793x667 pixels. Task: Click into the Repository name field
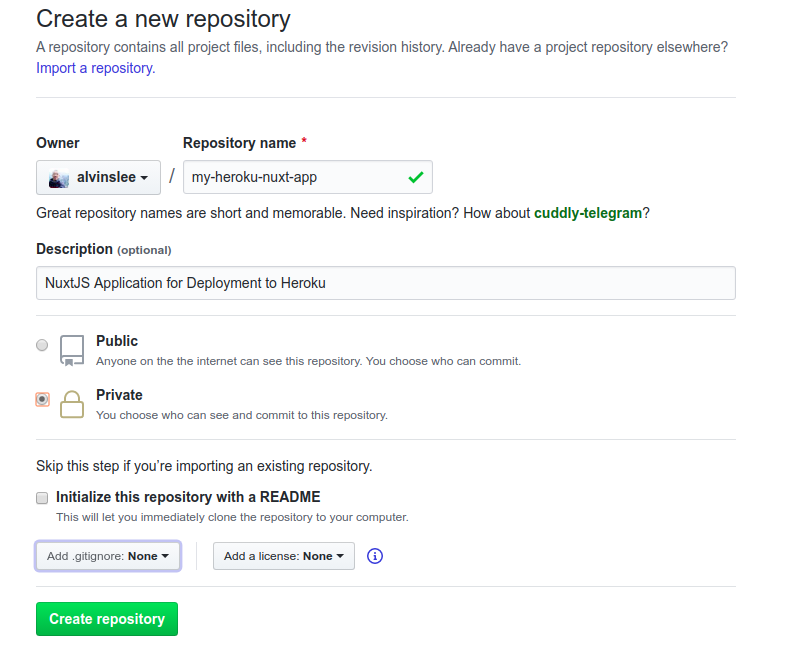[x=295, y=178]
